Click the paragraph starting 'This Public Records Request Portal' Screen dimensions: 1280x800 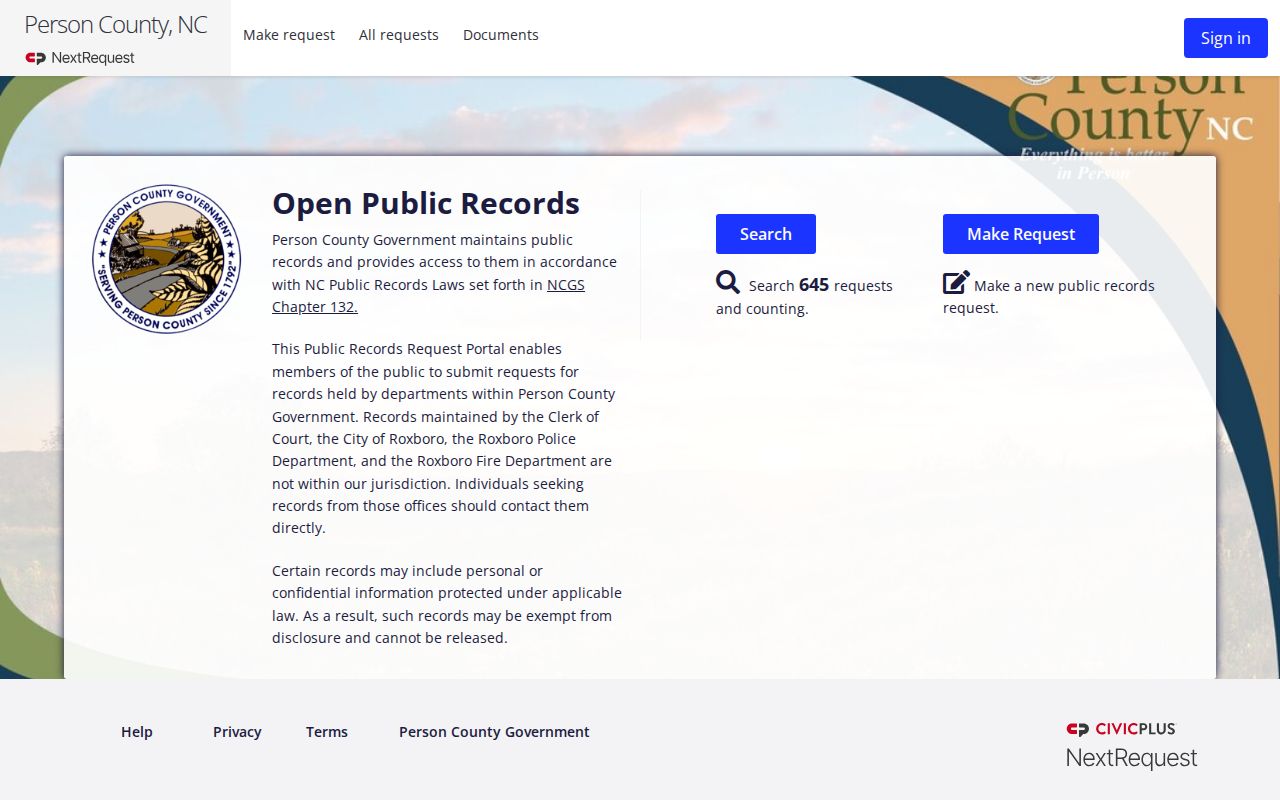446,438
